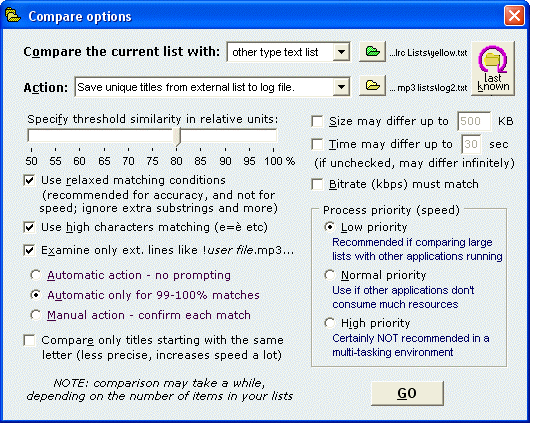This screenshot has height=423, width=542.
Task: Expand the Action dropdown list
Action: tap(342, 87)
